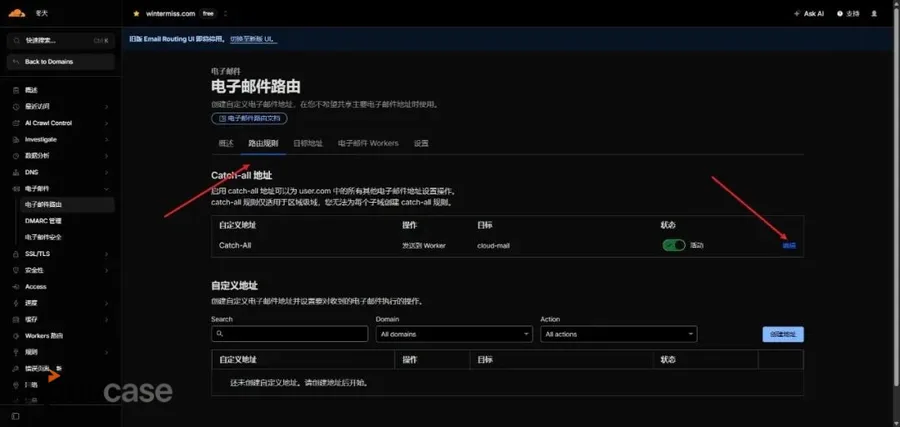Switch to the 目标地址 tab
The image size is (900, 427).
click(308, 143)
